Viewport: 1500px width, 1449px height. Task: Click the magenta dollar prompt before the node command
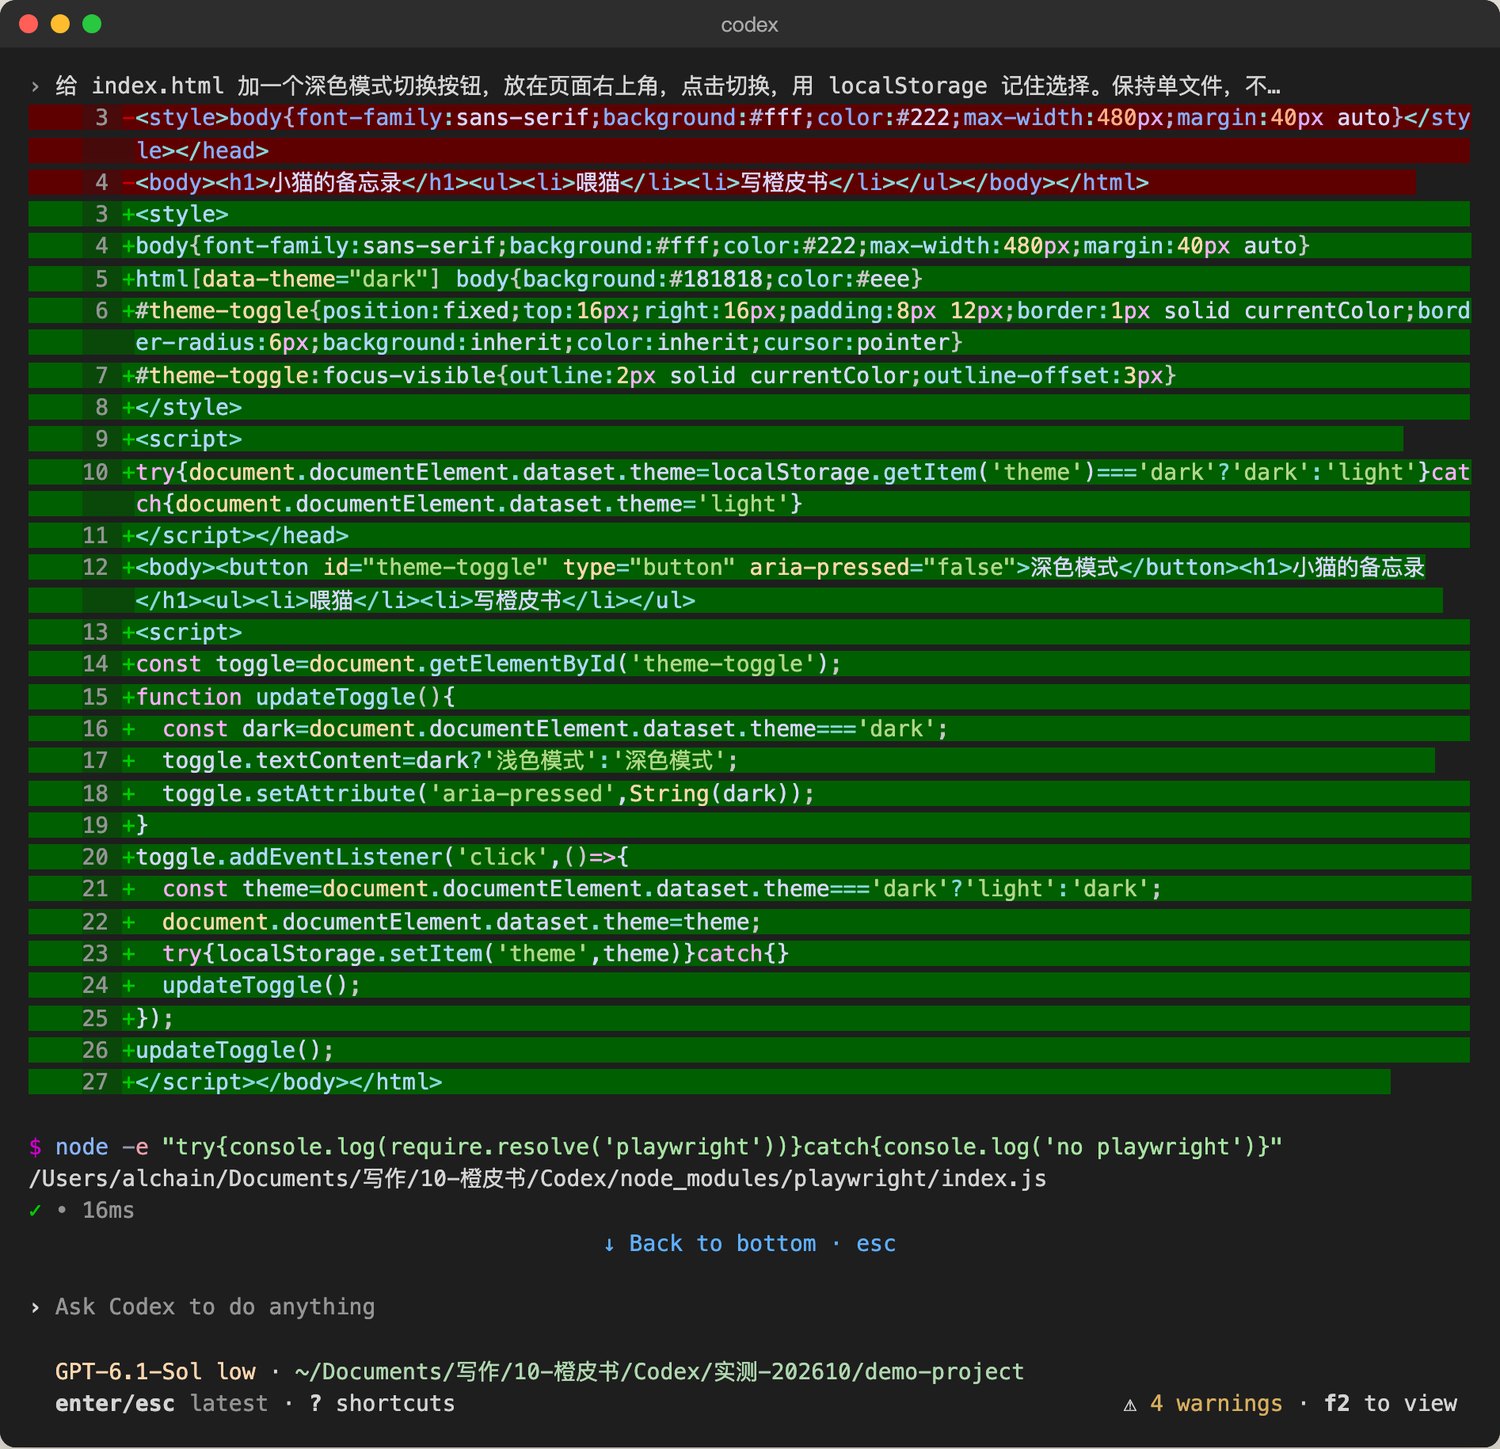click(x=36, y=1147)
